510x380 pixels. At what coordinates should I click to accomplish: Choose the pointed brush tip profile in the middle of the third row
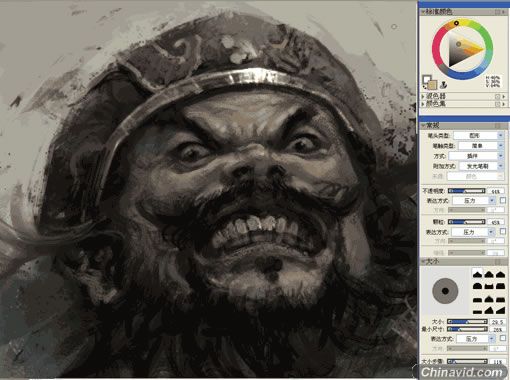tap(489, 299)
